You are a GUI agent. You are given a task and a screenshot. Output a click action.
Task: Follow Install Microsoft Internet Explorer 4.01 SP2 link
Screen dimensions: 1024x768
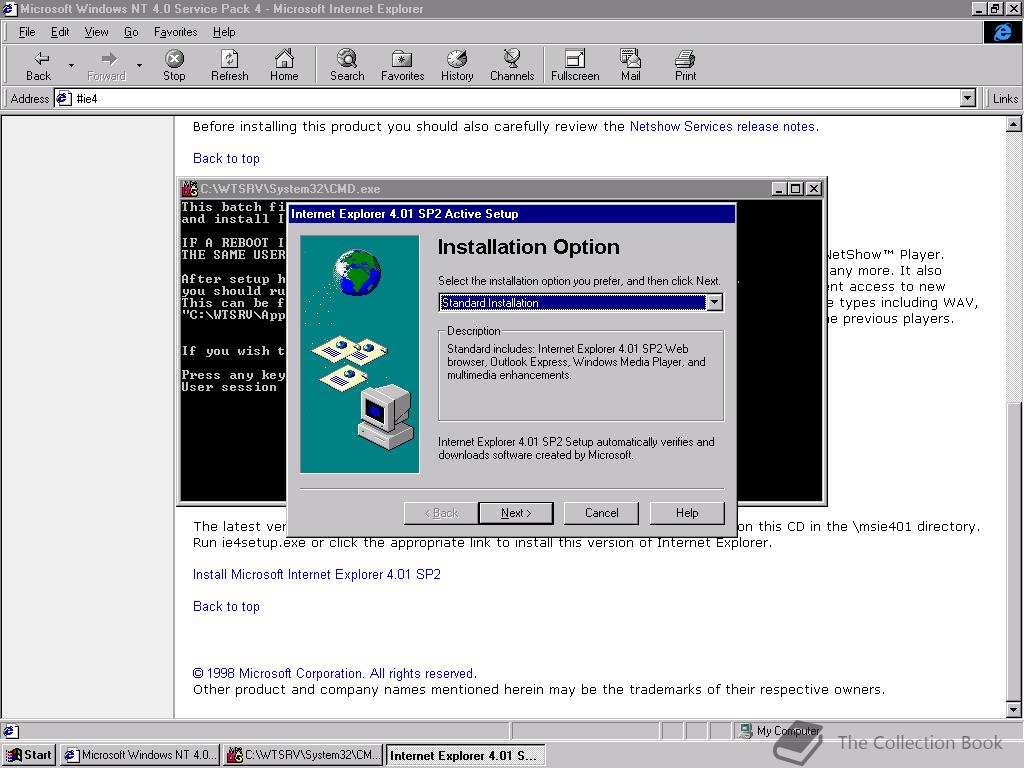point(317,575)
